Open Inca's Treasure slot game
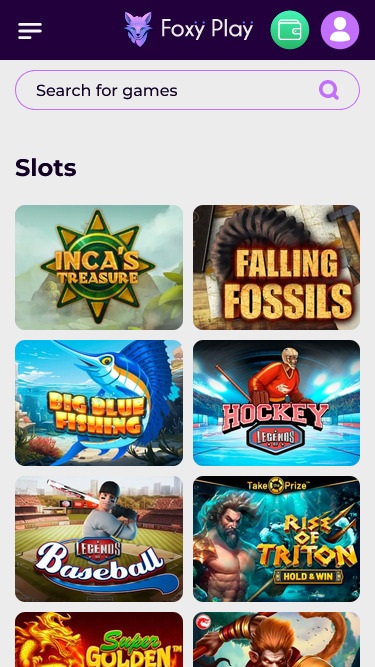The height and width of the screenshot is (667, 375). [x=99, y=268]
